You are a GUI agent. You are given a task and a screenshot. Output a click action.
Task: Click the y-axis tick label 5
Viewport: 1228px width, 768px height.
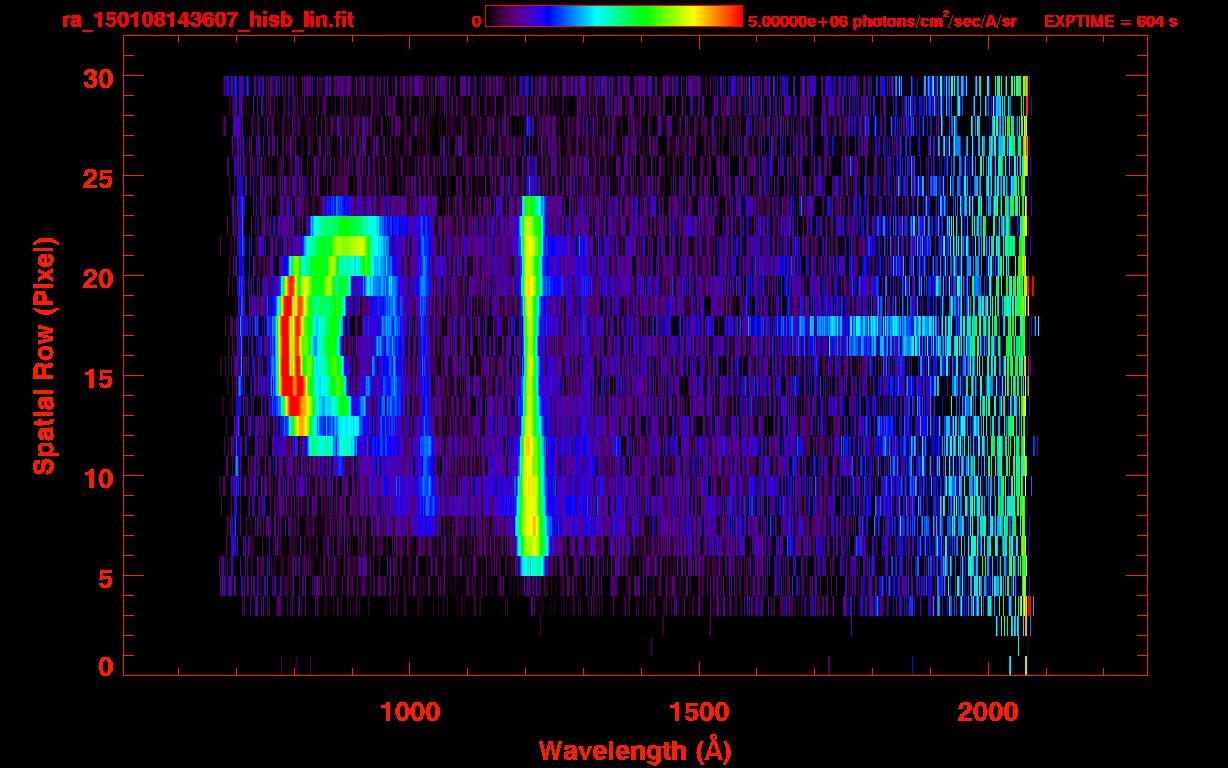[104, 577]
